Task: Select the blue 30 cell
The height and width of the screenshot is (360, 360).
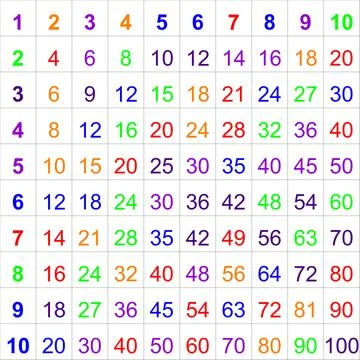Action: (x=342, y=94)
